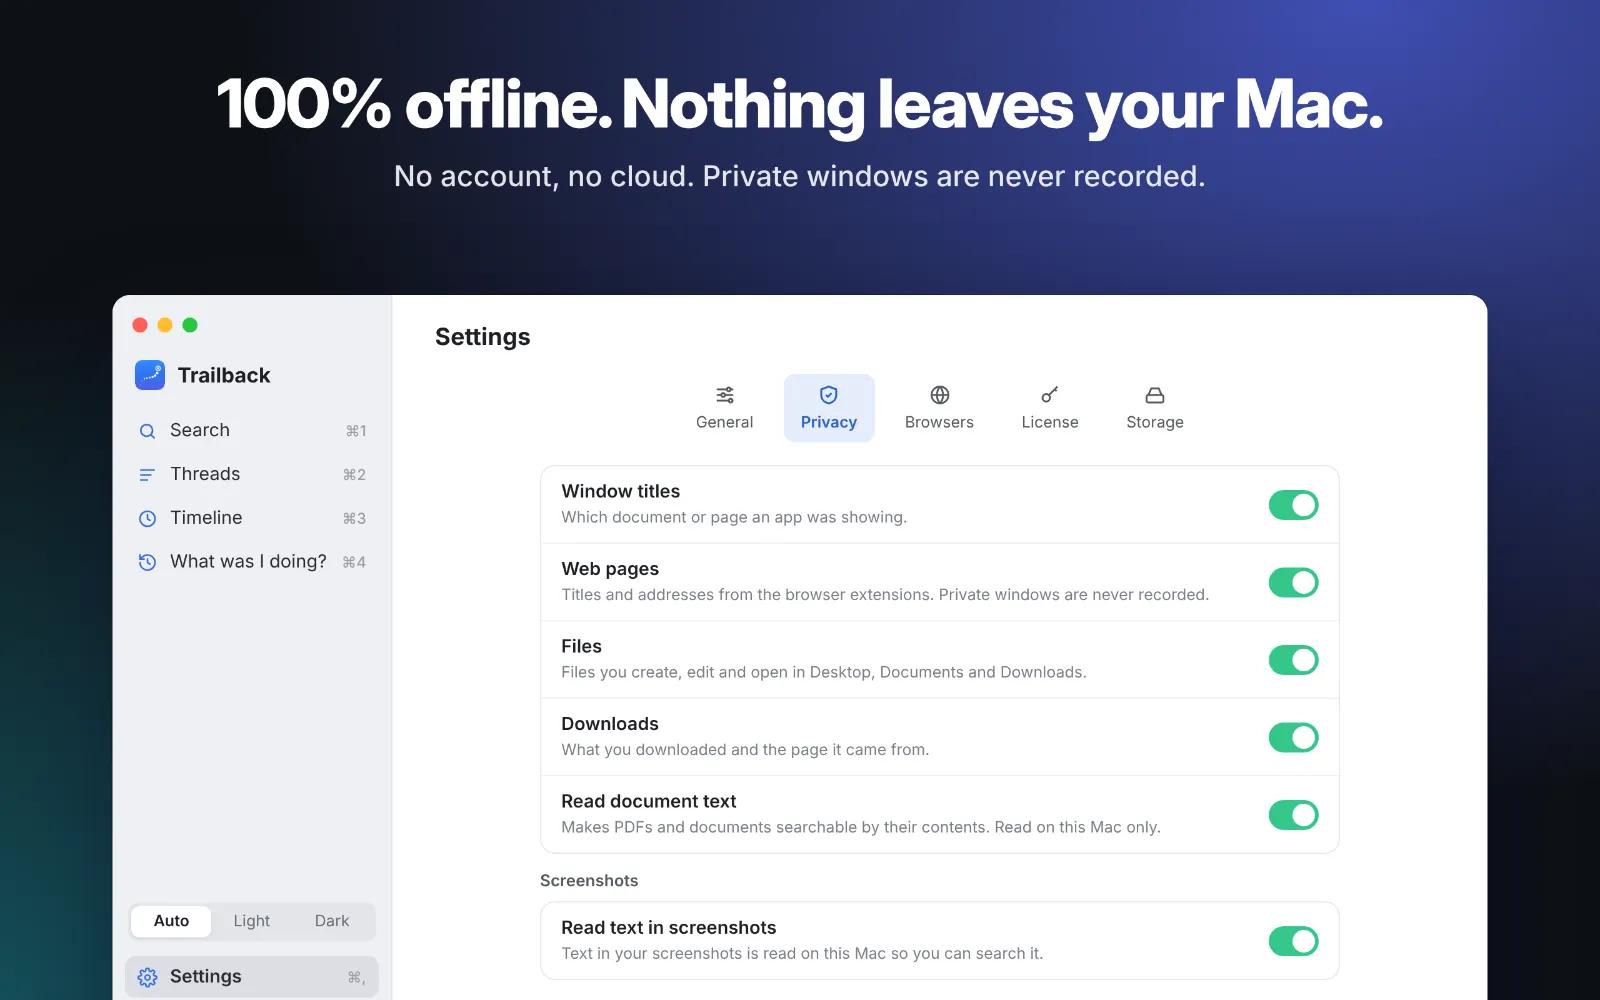Click the General sliders icon
The image size is (1600, 1000).
pyautogui.click(x=725, y=395)
